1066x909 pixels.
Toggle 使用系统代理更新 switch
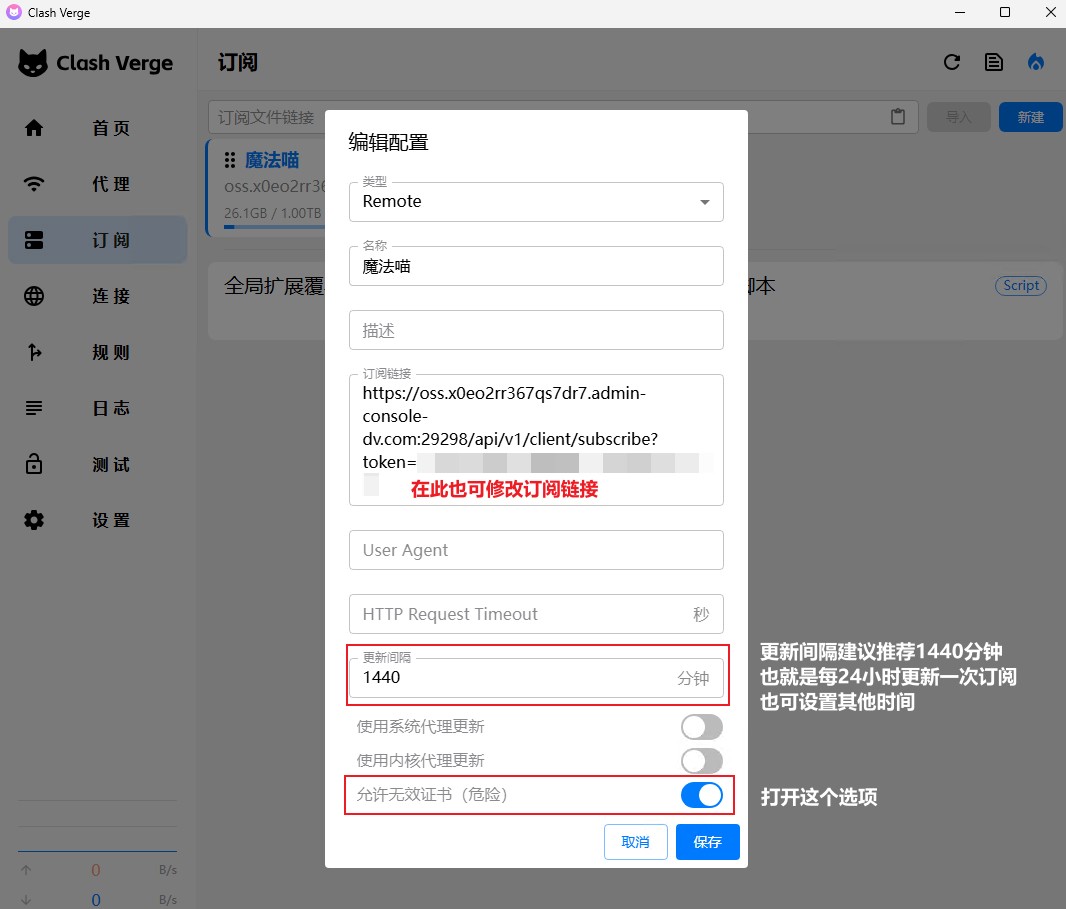click(702, 727)
